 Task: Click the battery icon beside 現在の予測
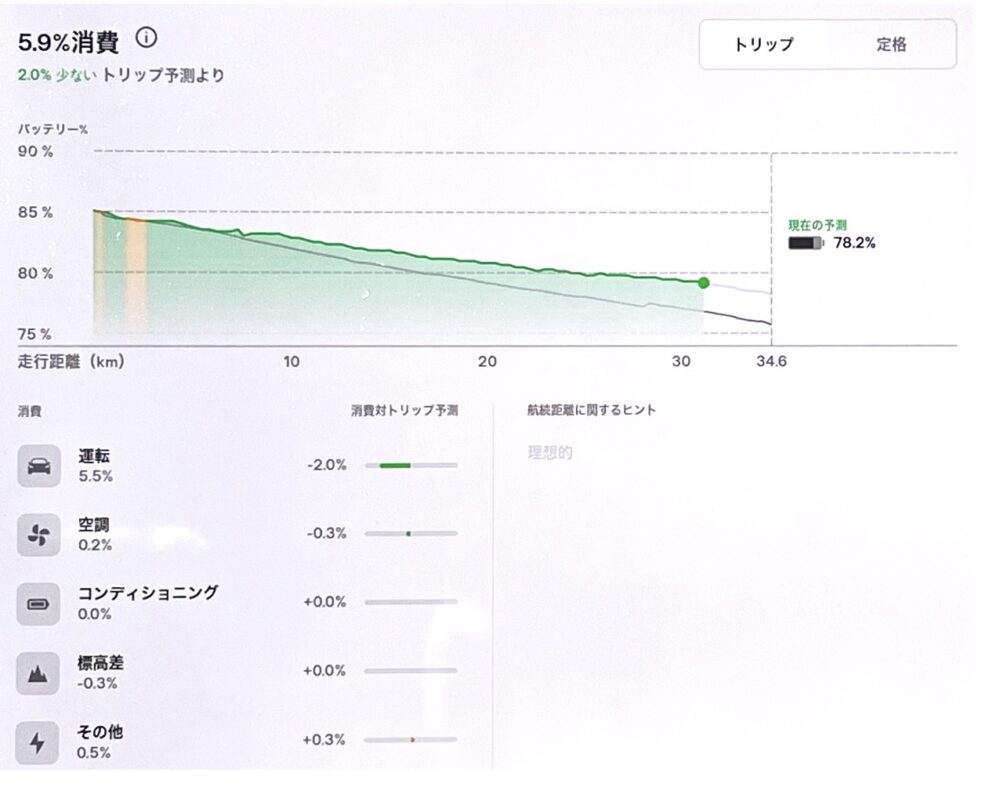tap(804, 242)
